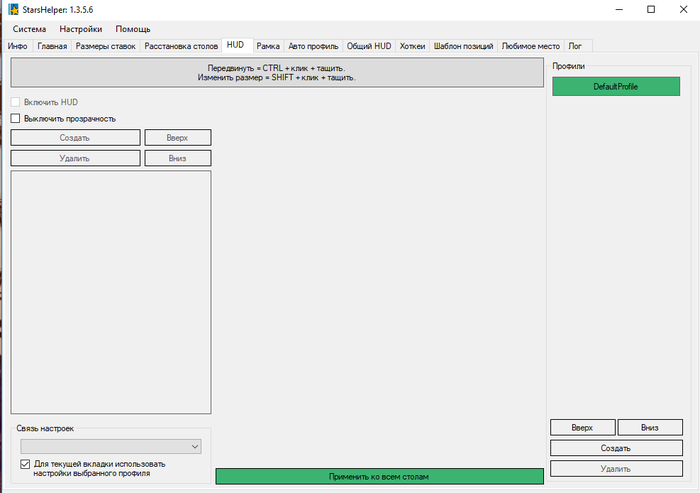This screenshot has width=700, height=493.
Task: Click Применить ко всем столам button
Action: coord(379,476)
